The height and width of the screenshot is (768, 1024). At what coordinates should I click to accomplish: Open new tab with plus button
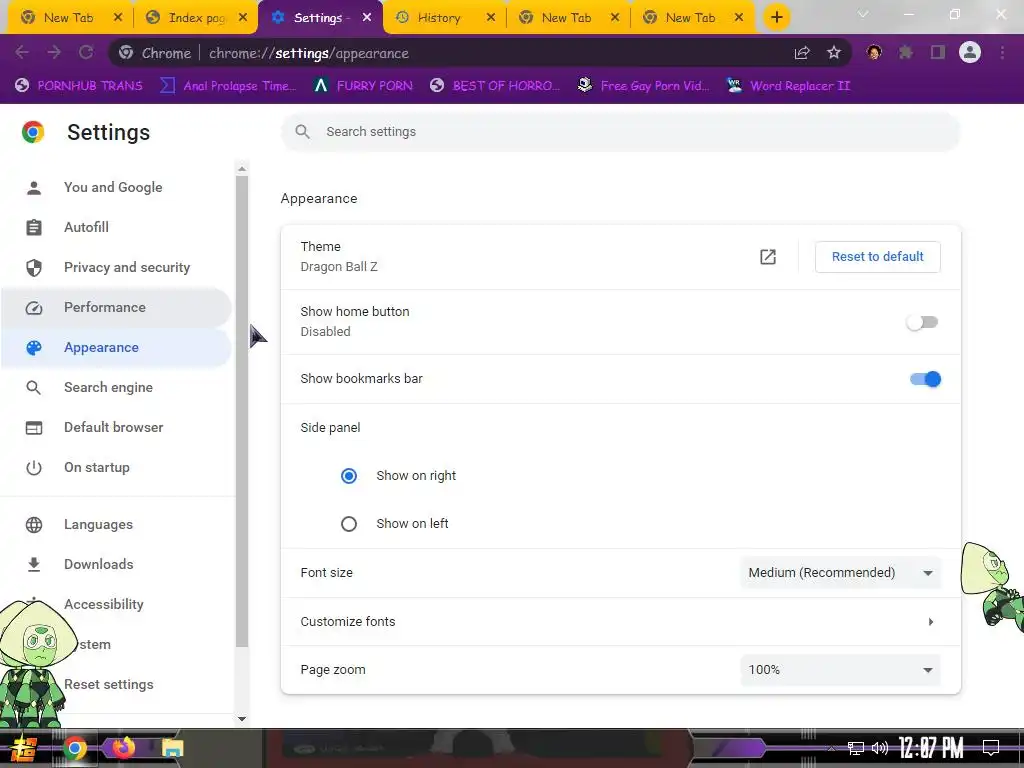[x=776, y=17]
